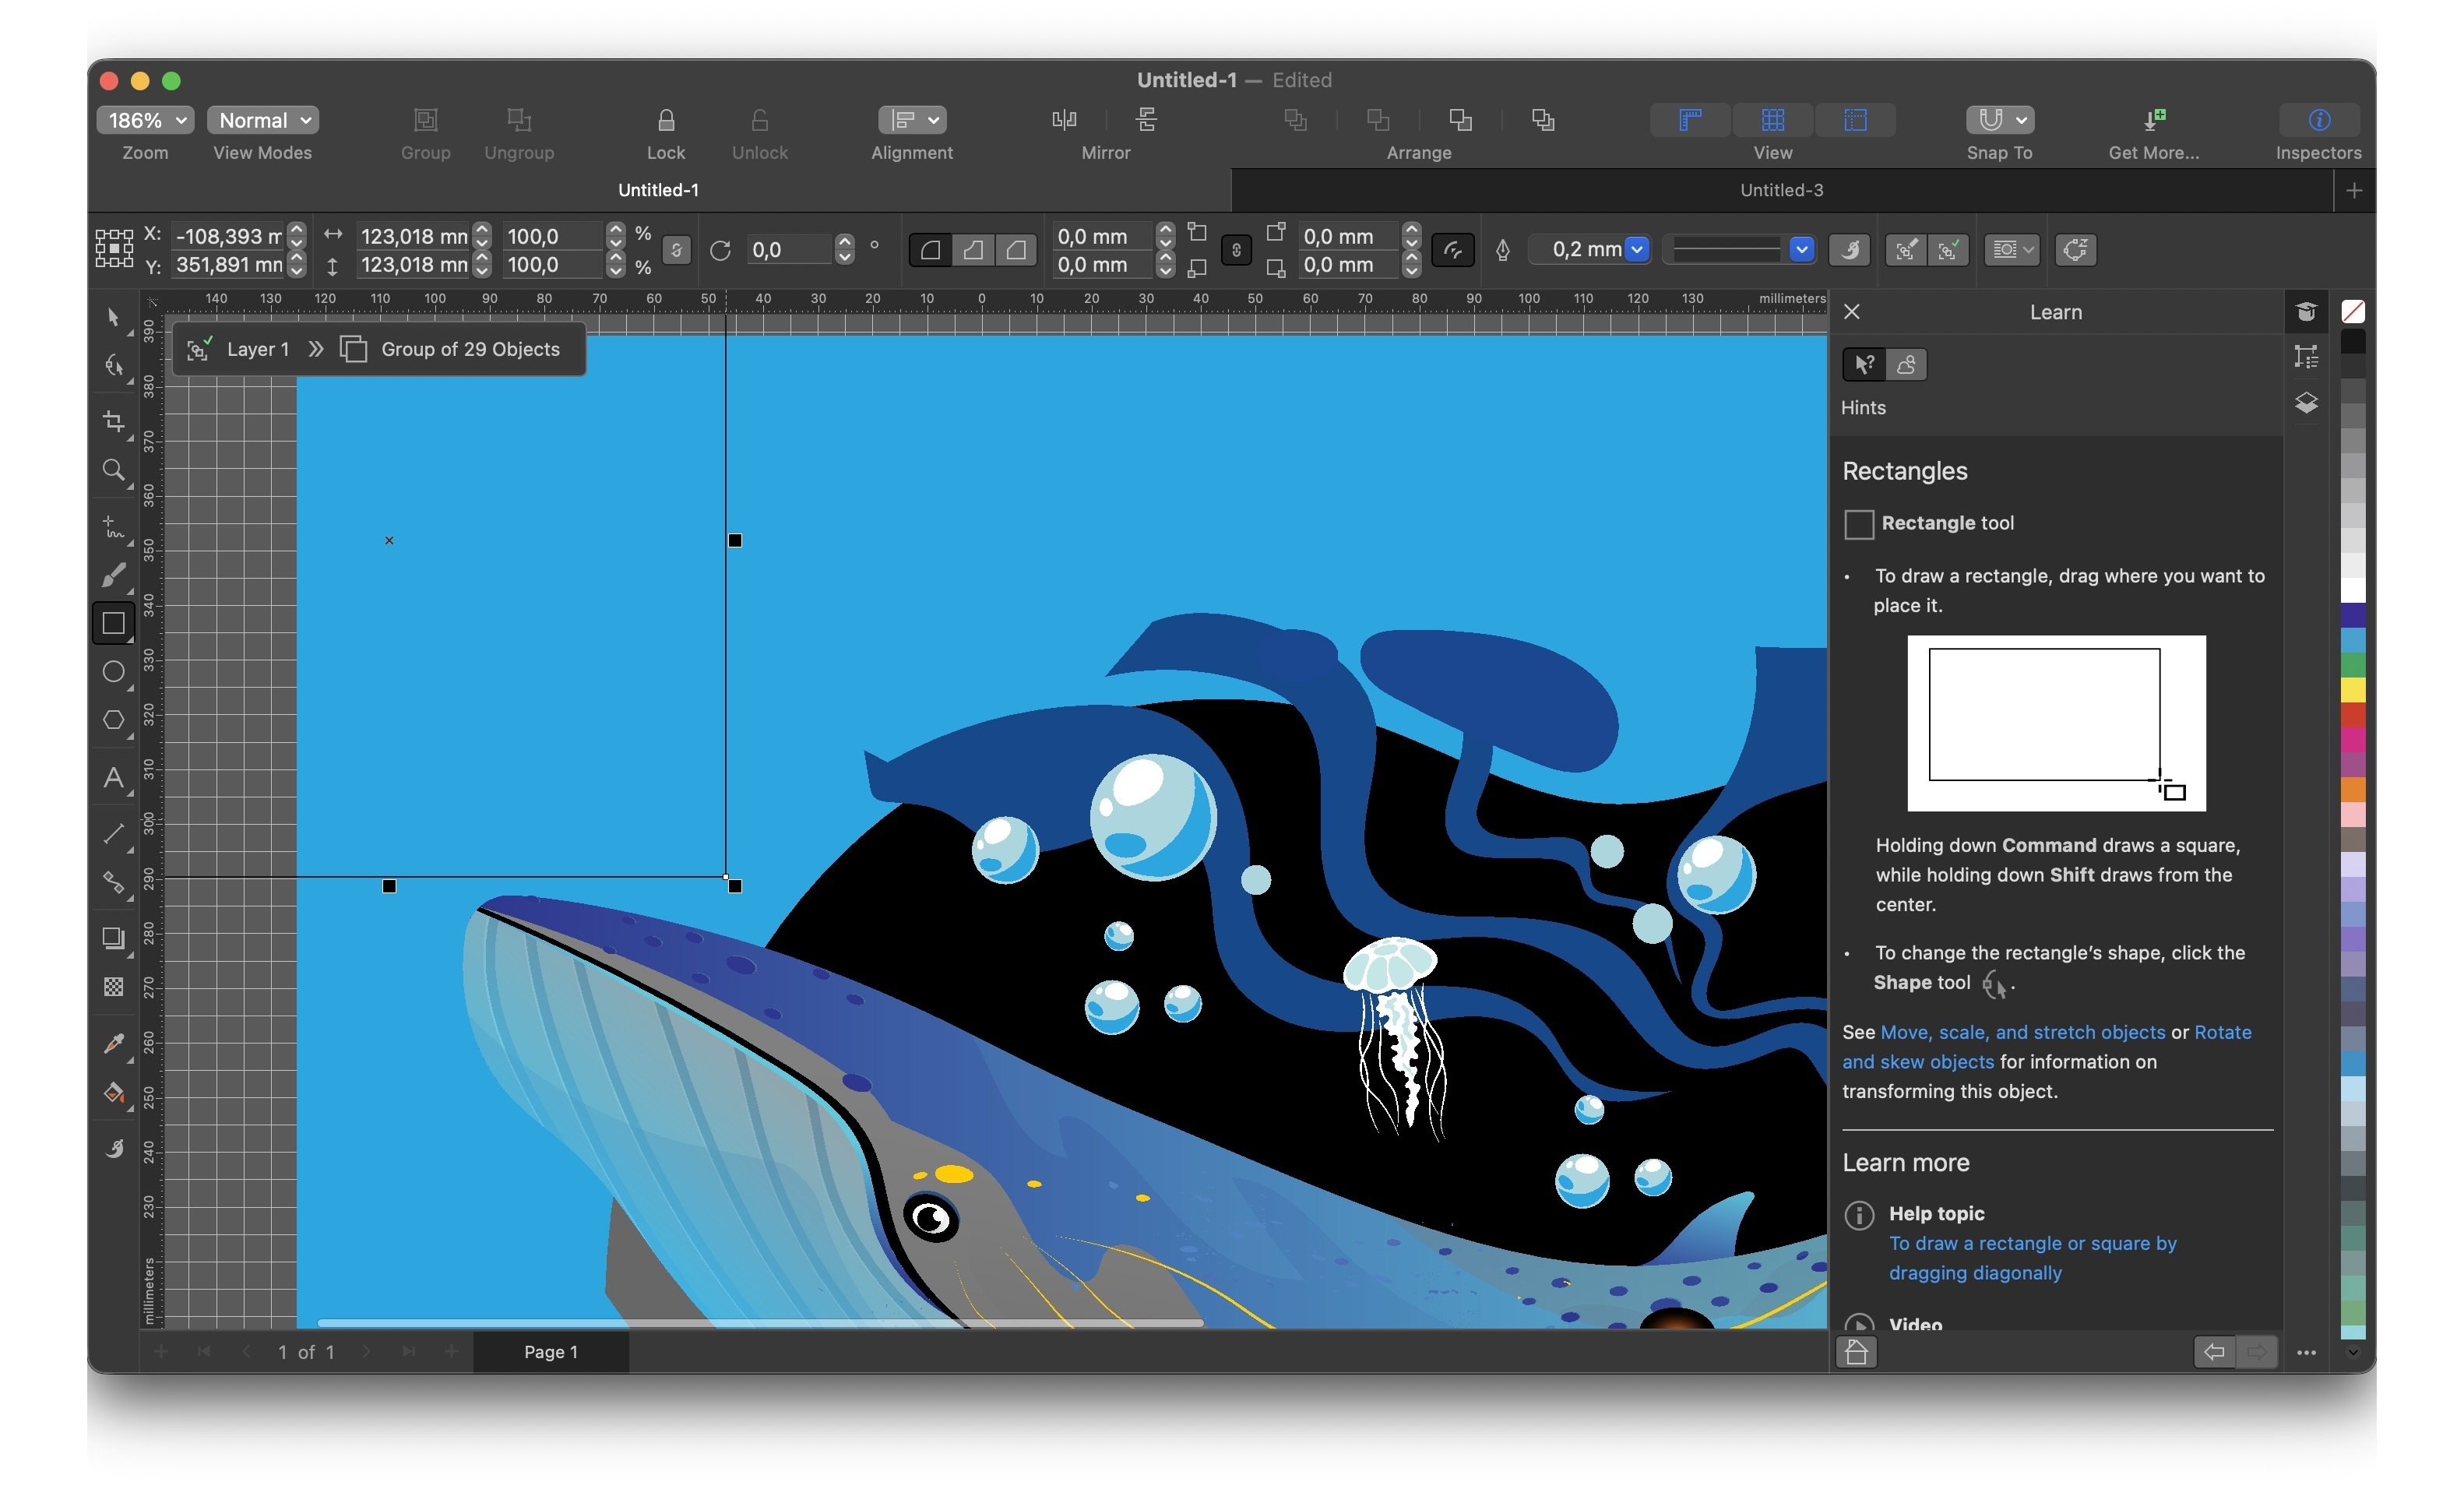
Task: Click the Lock toolbar icon
Action: tap(665, 121)
